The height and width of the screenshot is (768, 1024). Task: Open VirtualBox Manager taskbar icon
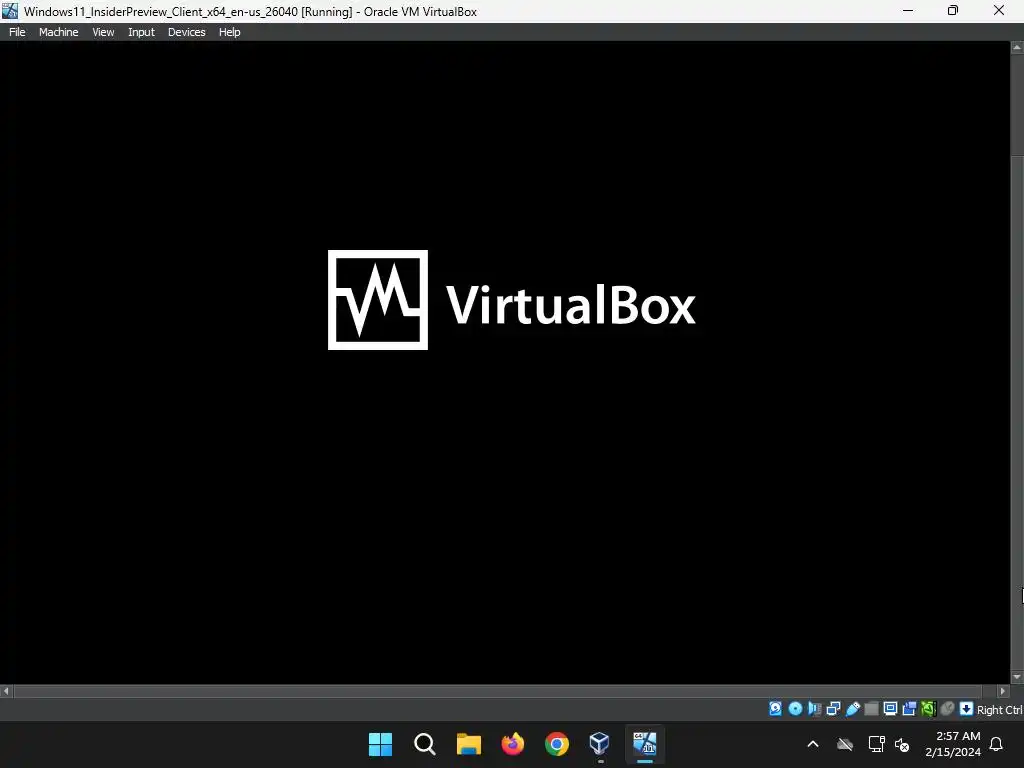pos(600,744)
